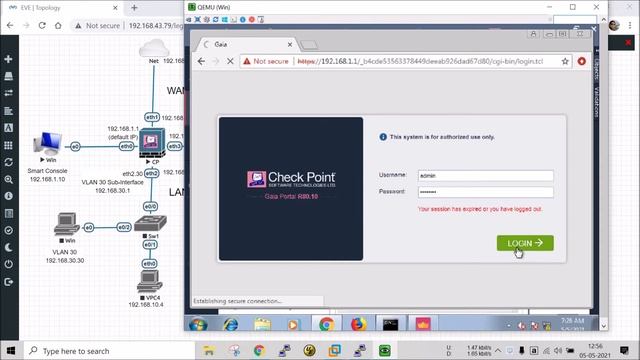Select the Net cloud node in topology

pyautogui.click(x=154, y=48)
